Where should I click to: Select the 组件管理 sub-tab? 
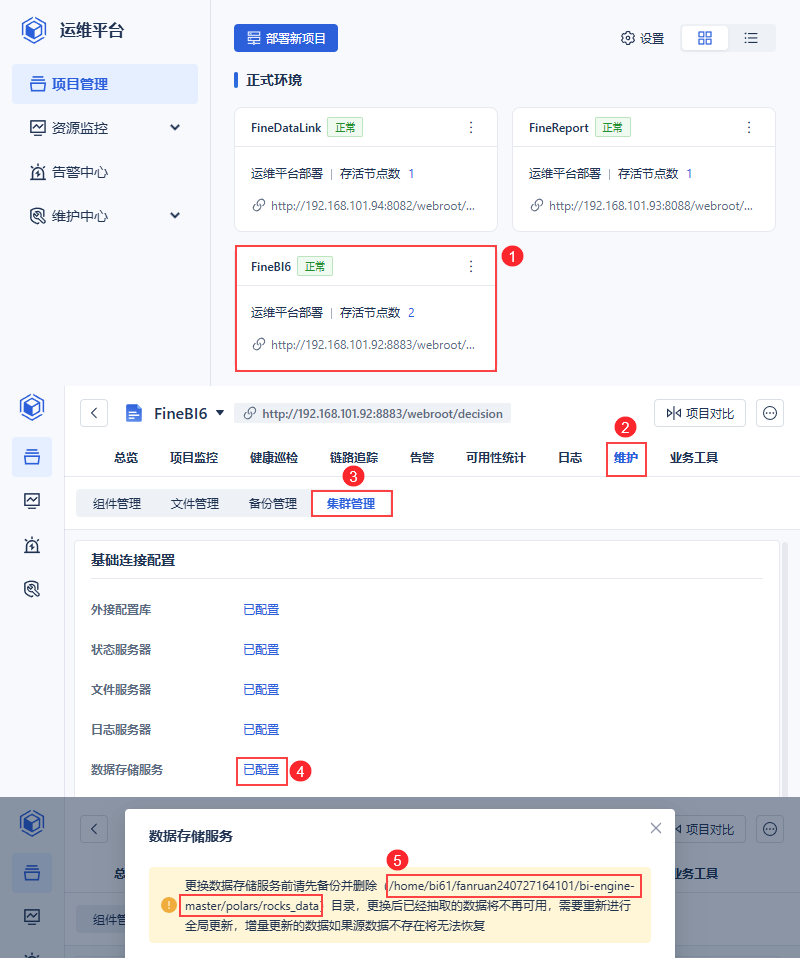point(117,503)
